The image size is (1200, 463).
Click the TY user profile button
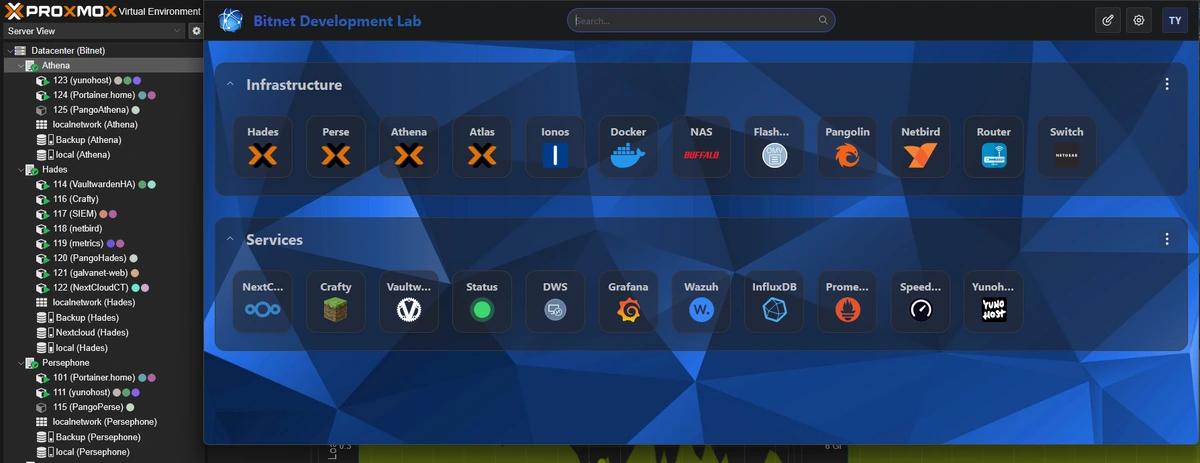[x=1173, y=20]
